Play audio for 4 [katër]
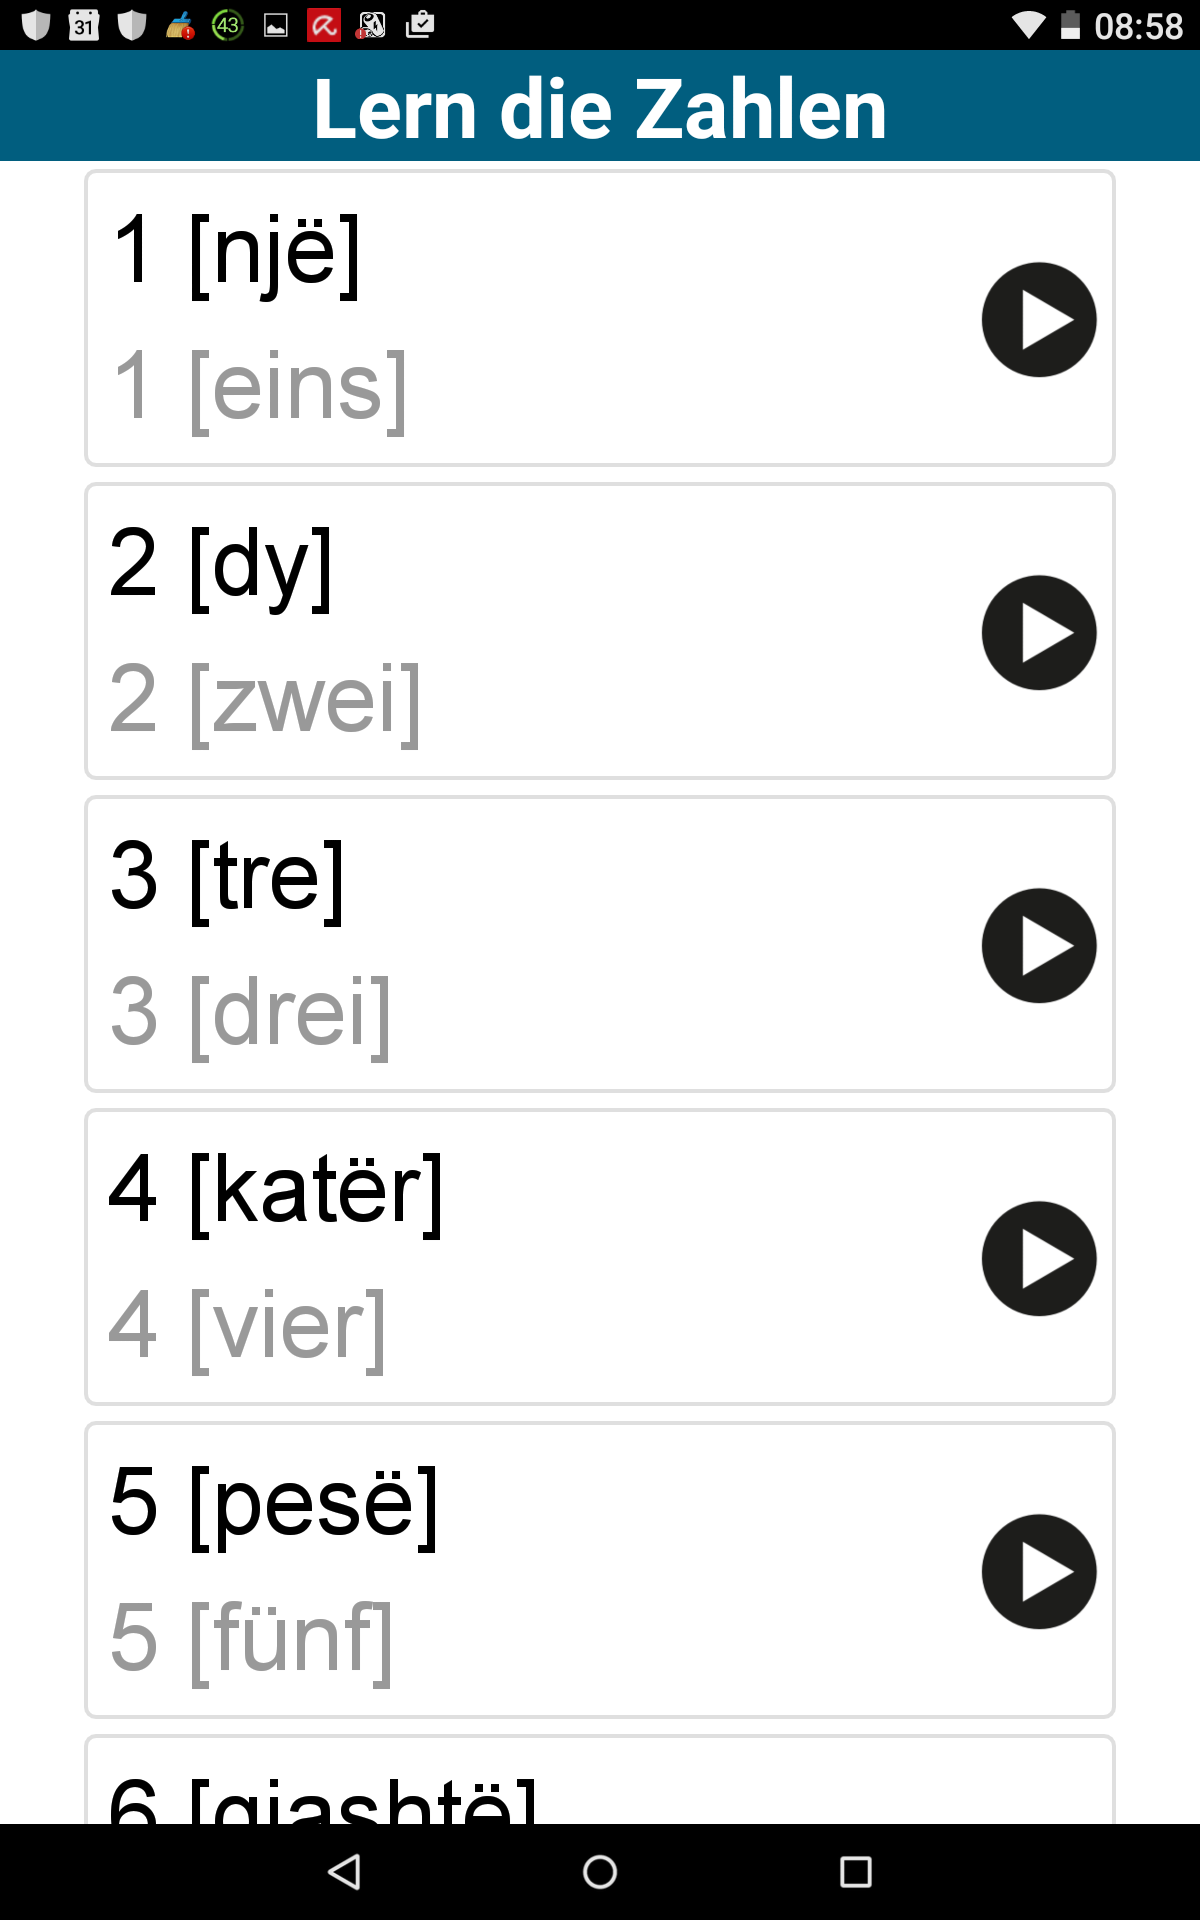1200x1920 pixels. (x=1039, y=1259)
